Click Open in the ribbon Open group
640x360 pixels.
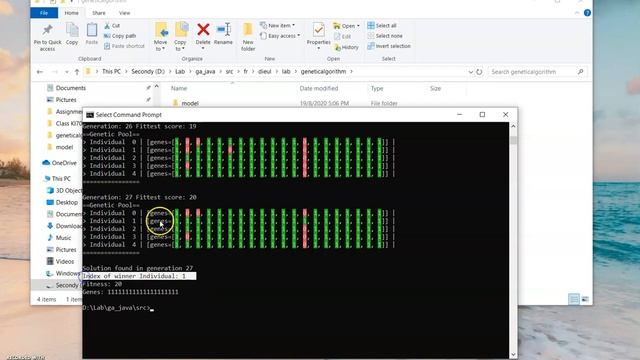pyautogui.click(x=347, y=26)
